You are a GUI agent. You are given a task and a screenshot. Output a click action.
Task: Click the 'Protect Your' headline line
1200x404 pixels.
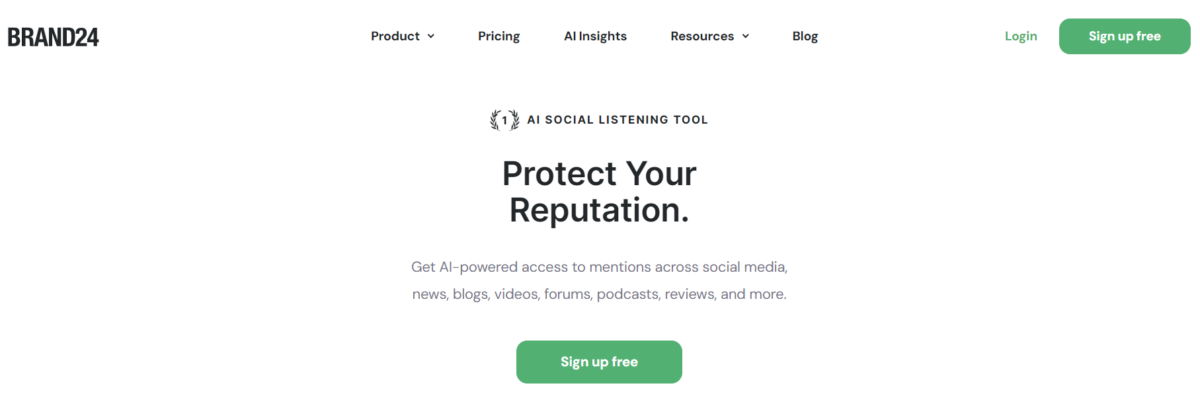coord(599,174)
